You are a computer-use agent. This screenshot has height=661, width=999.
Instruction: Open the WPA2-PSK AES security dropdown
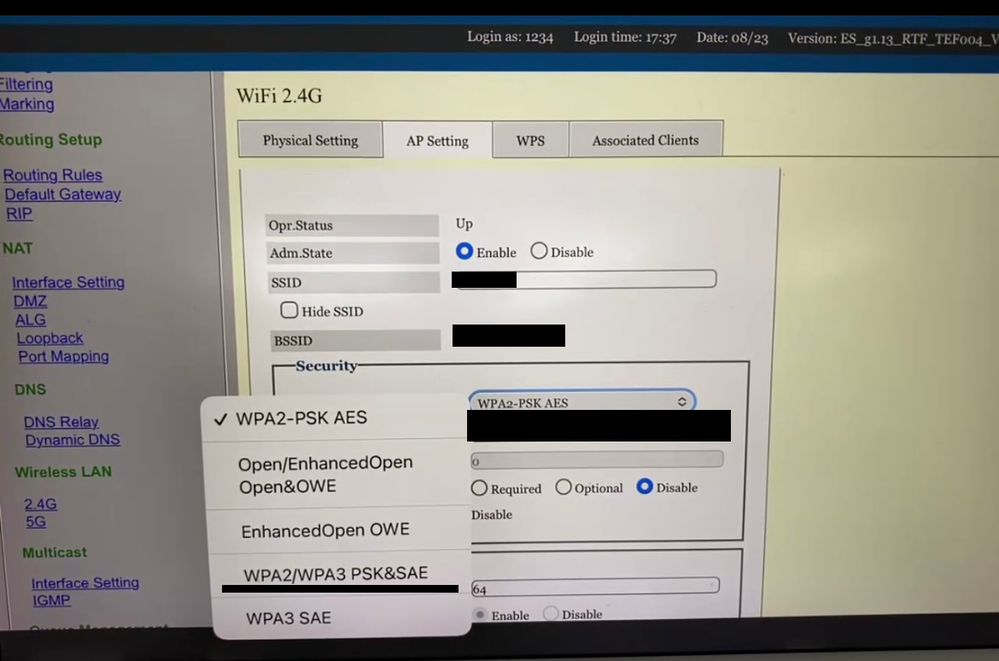(581, 402)
